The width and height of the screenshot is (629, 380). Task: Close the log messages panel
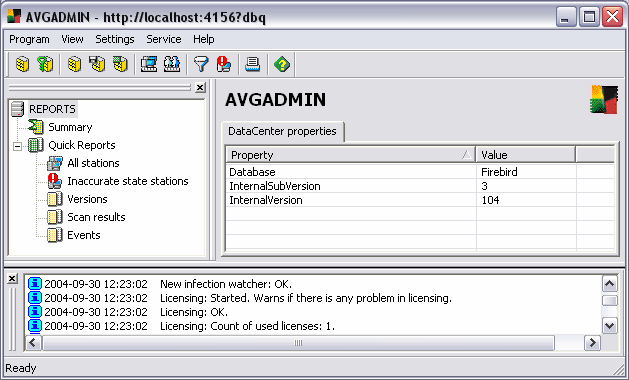(12, 278)
